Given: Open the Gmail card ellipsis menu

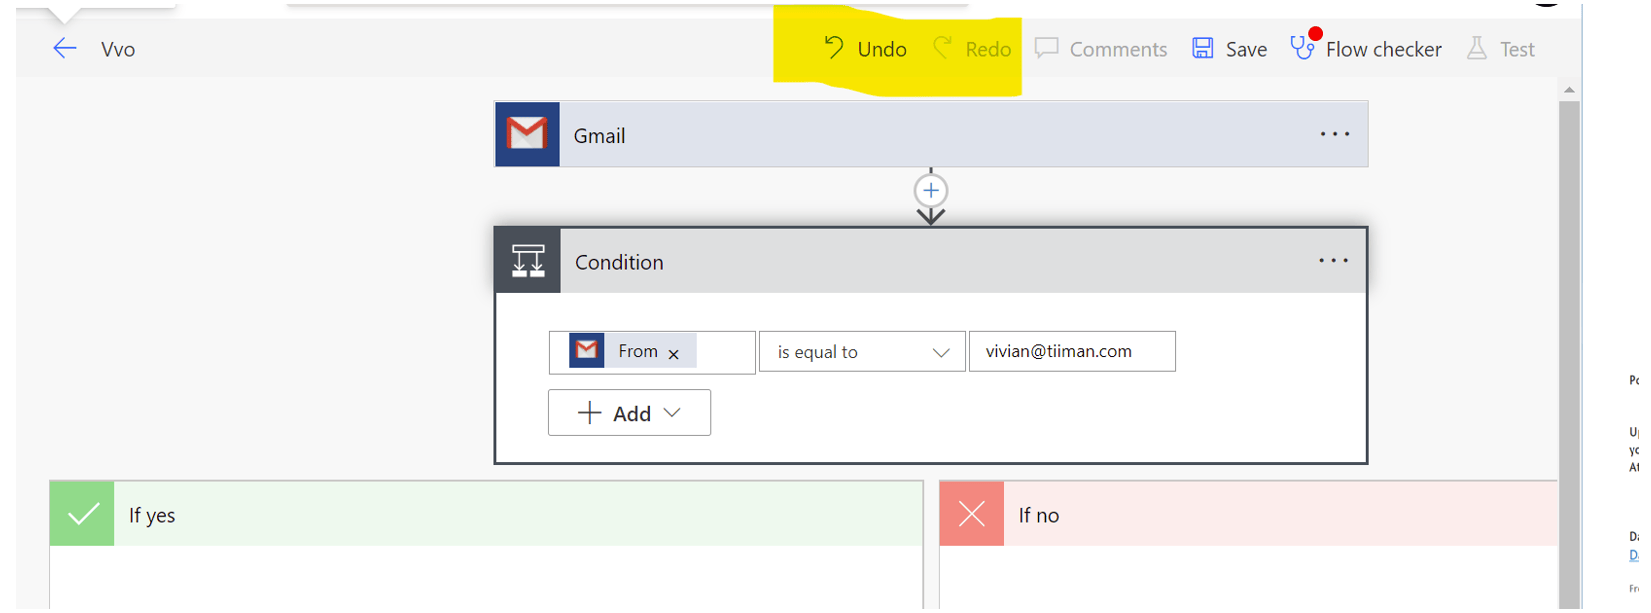Looking at the screenshot, I should pyautogui.click(x=1335, y=134).
